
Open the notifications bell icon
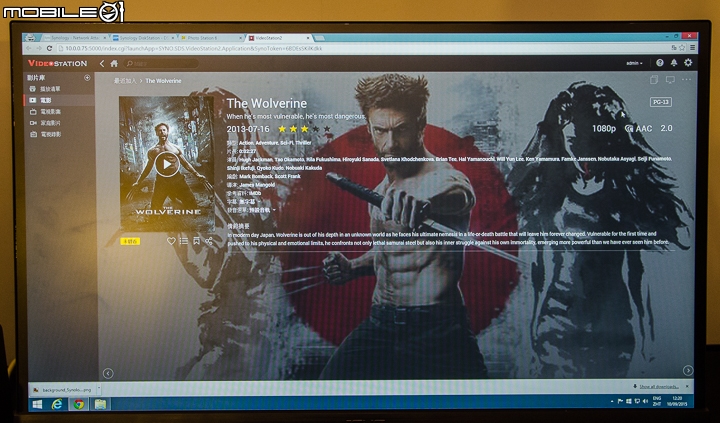(674, 63)
